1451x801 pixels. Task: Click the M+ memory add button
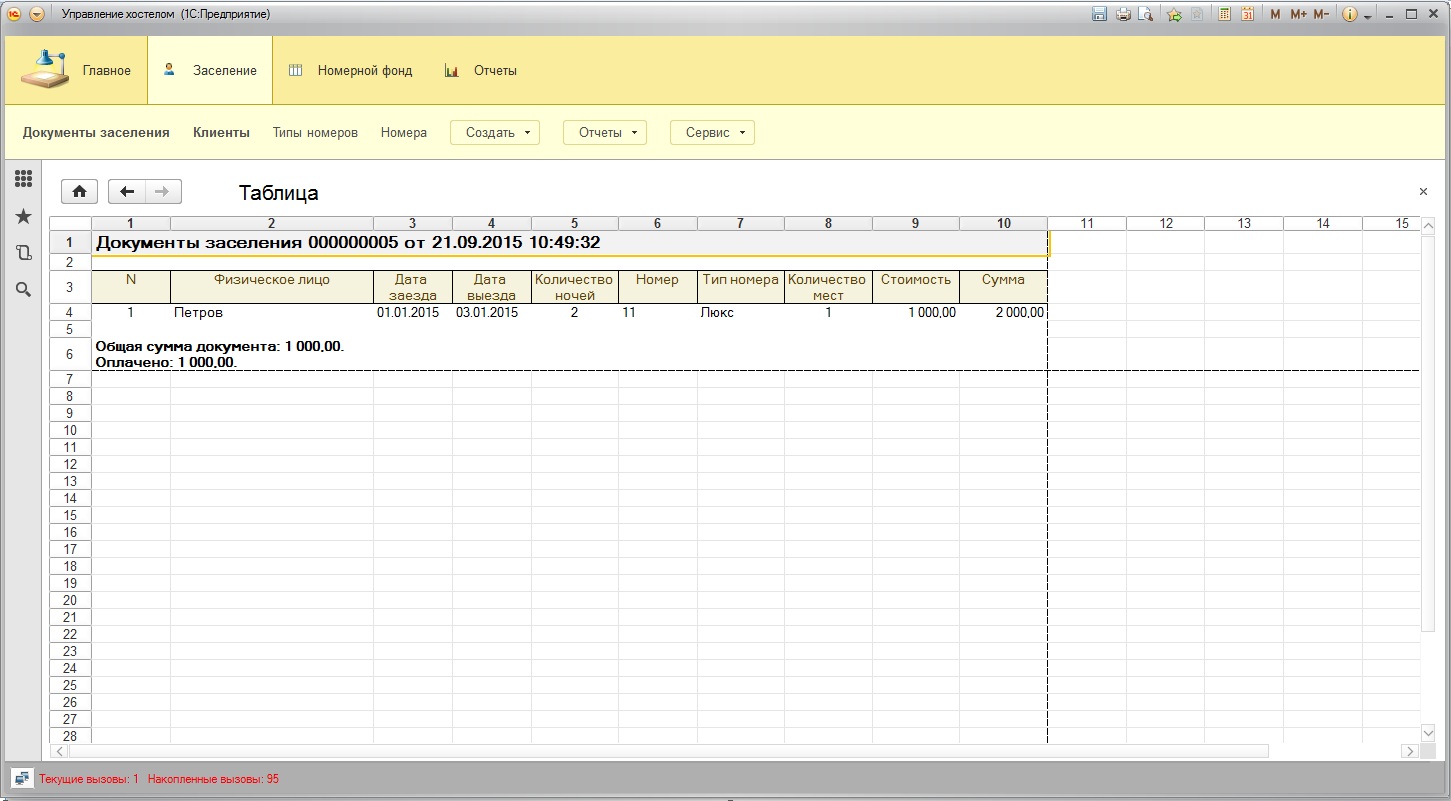coord(1298,15)
